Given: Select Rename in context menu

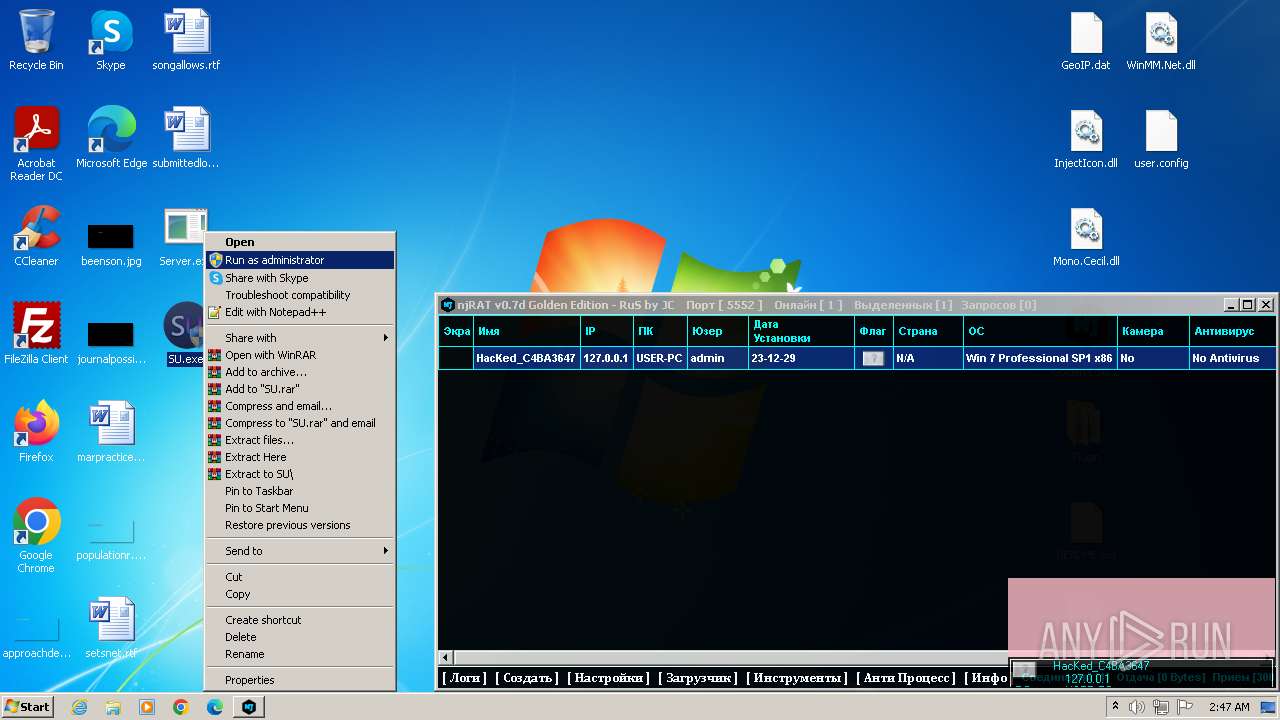Looking at the screenshot, I should [x=300, y=654].
